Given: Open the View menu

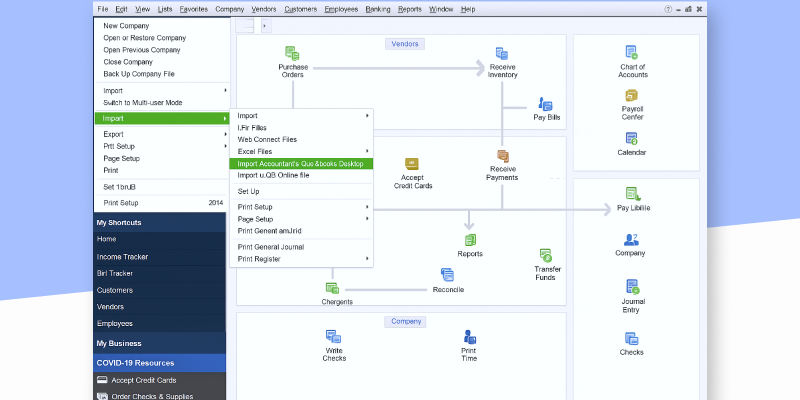Looking at the screenshot, I should tap(142, 9).
